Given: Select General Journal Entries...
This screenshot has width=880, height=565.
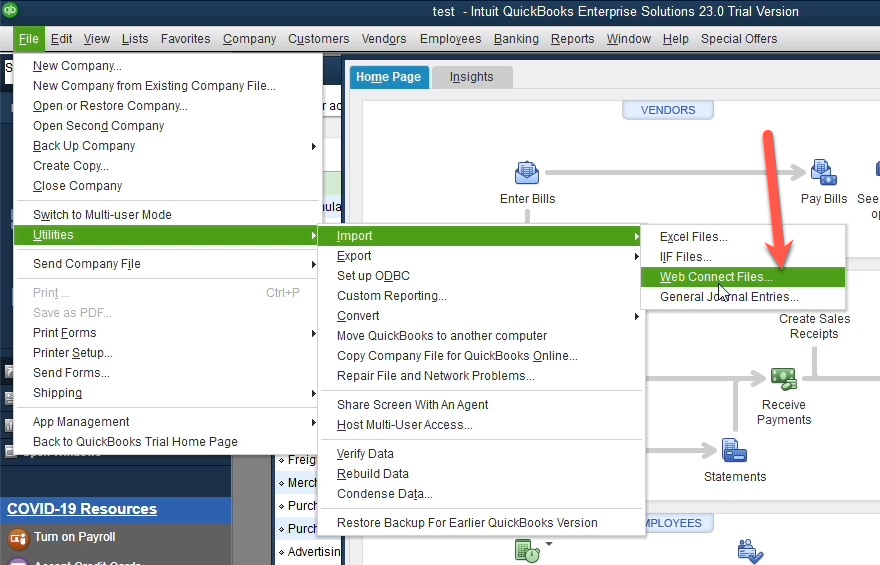Looking at the screenshot, I should point(743,297).
